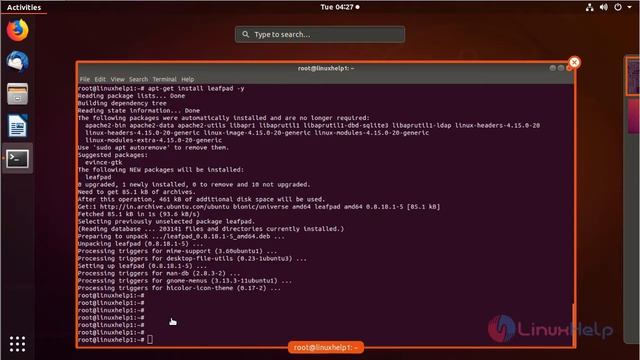Open the terminal Edit menu
The width and height of the screenshot is (640, 360).
[100, 79]
